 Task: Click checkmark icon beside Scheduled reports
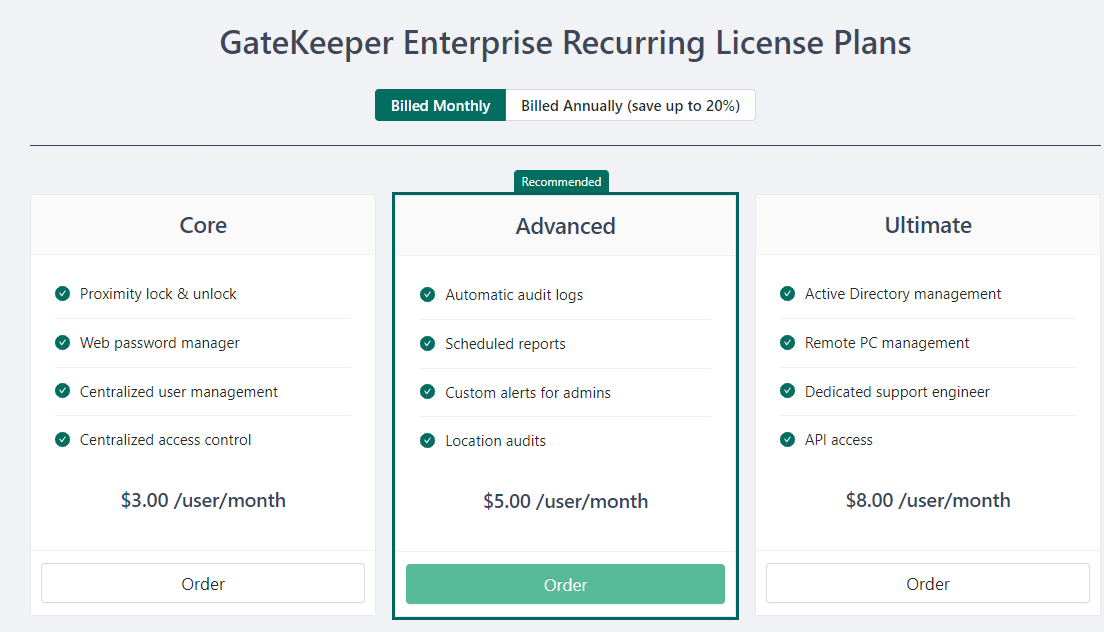(x=427, y=343)
